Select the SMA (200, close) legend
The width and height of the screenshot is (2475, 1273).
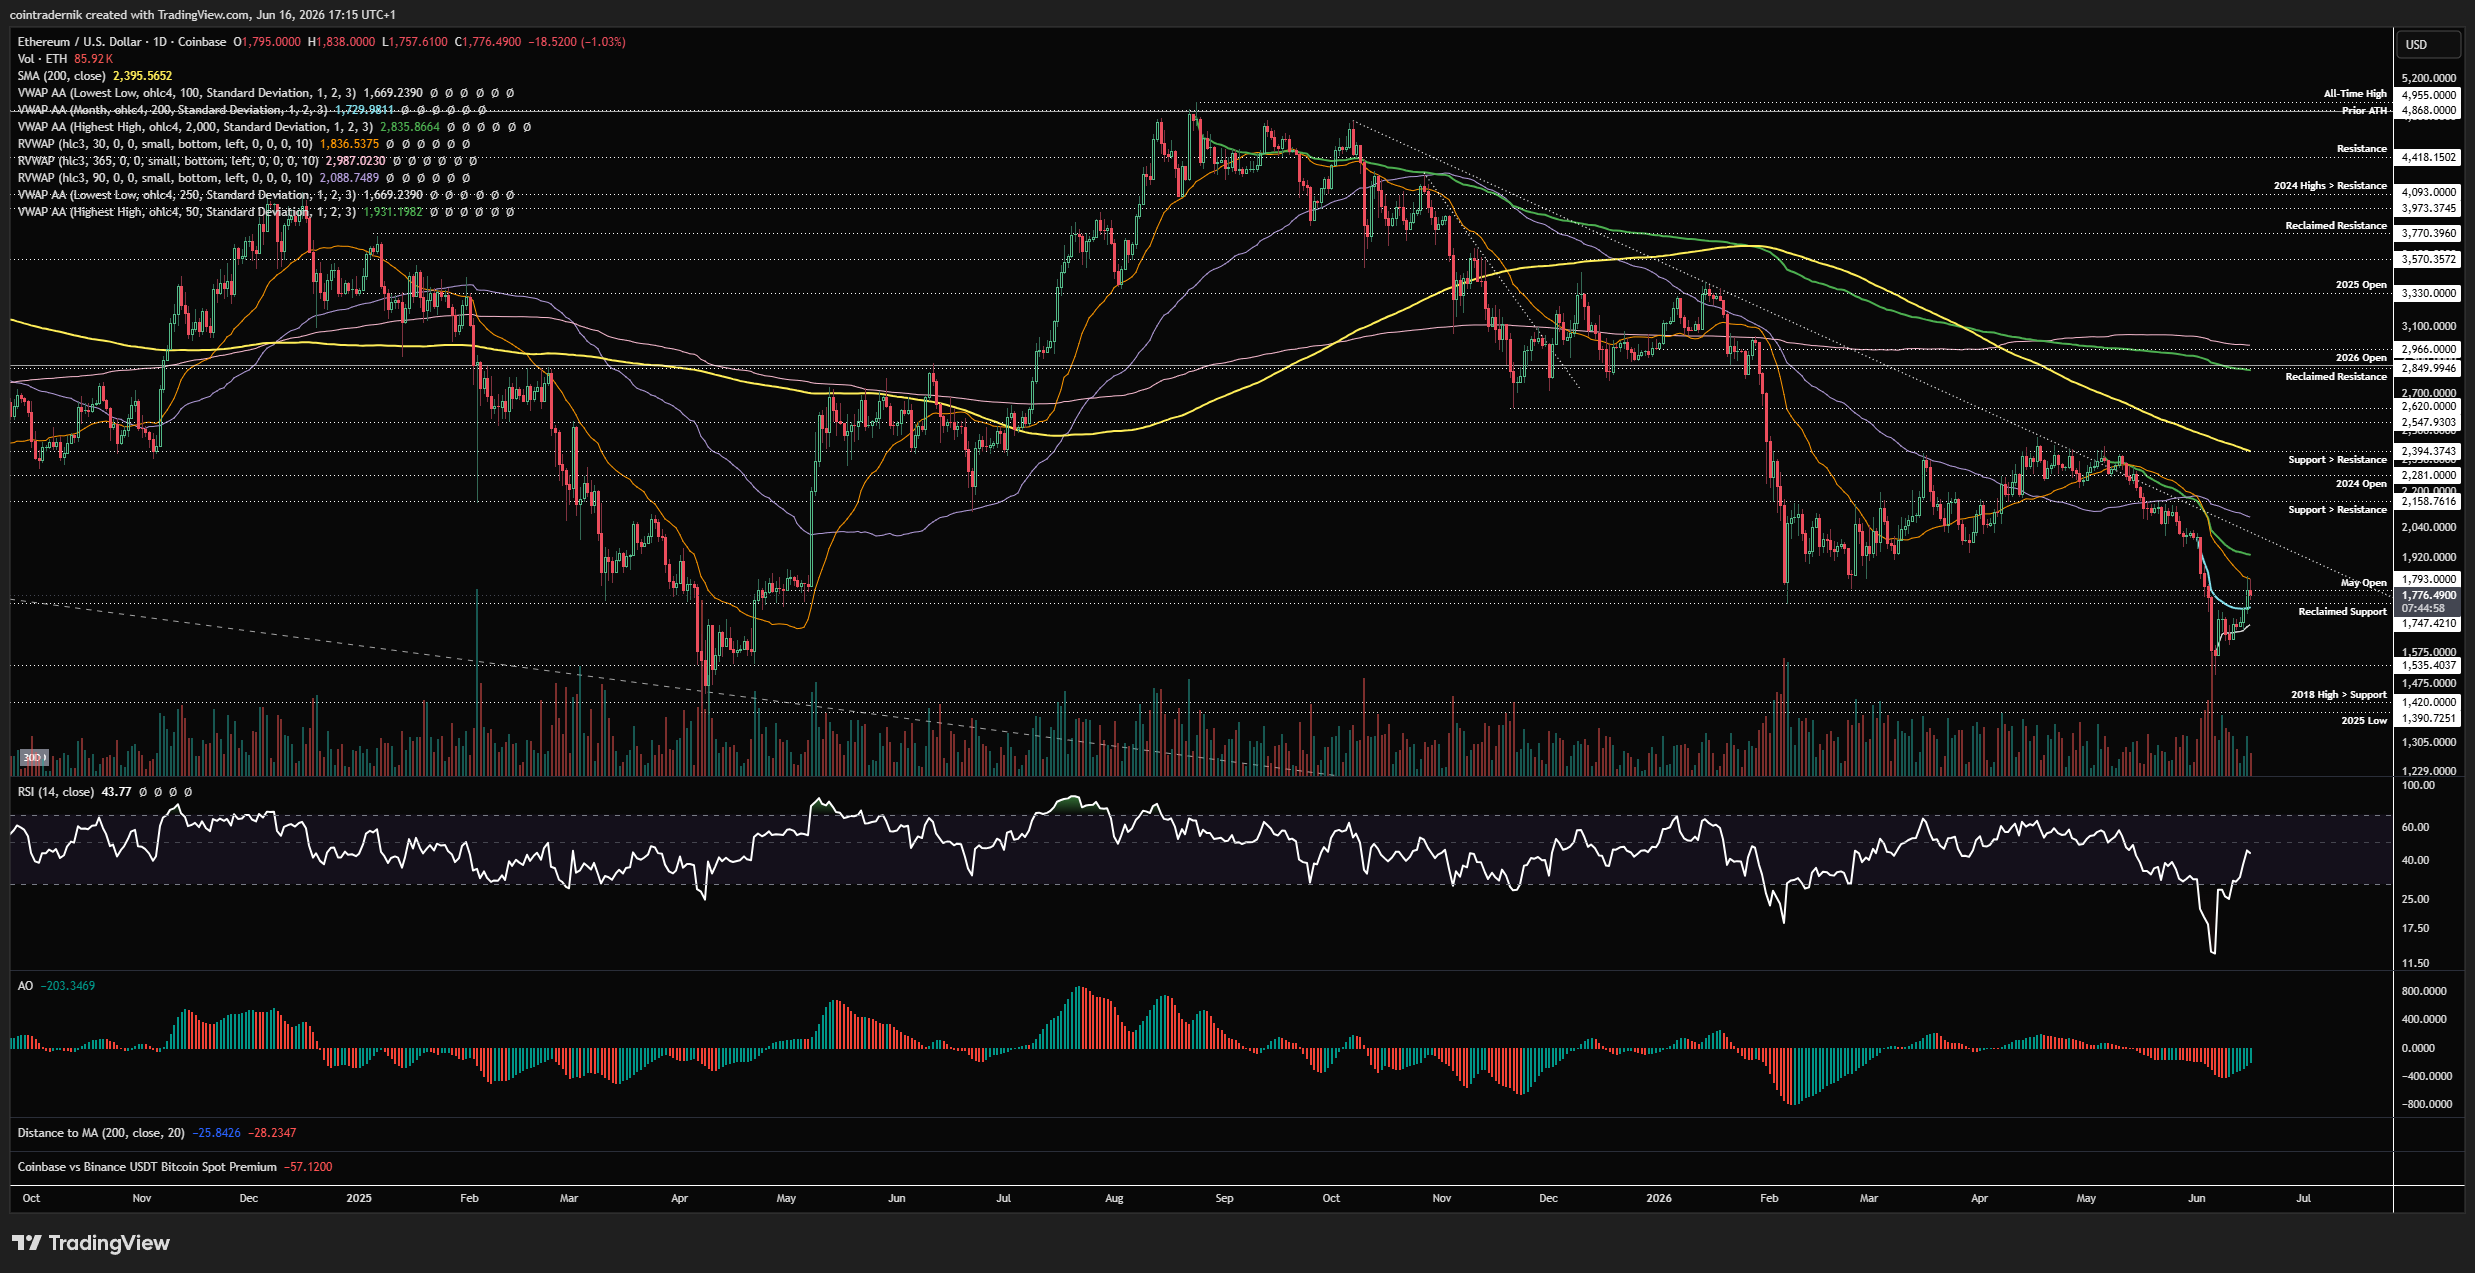point(61,76)
